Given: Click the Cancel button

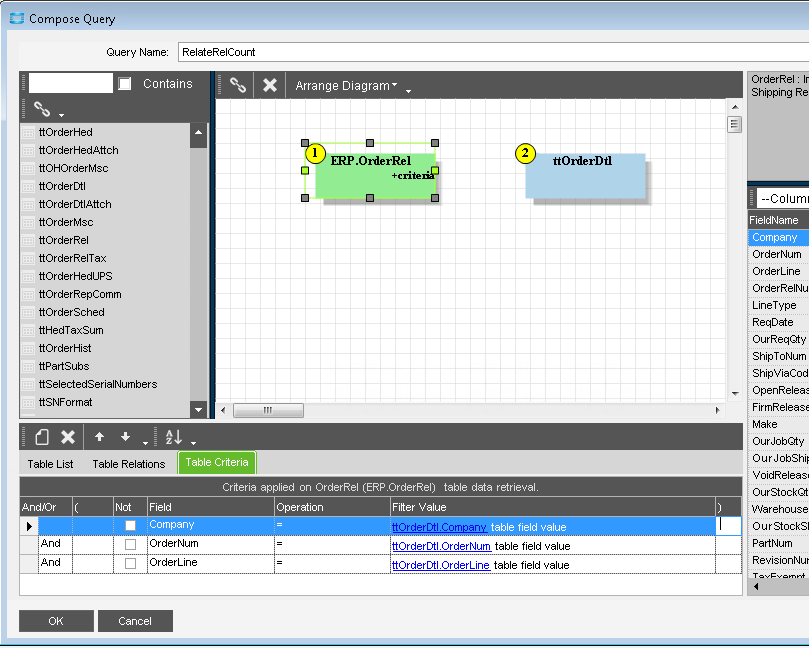Looking at the screenshot, I should click(135, 621).
